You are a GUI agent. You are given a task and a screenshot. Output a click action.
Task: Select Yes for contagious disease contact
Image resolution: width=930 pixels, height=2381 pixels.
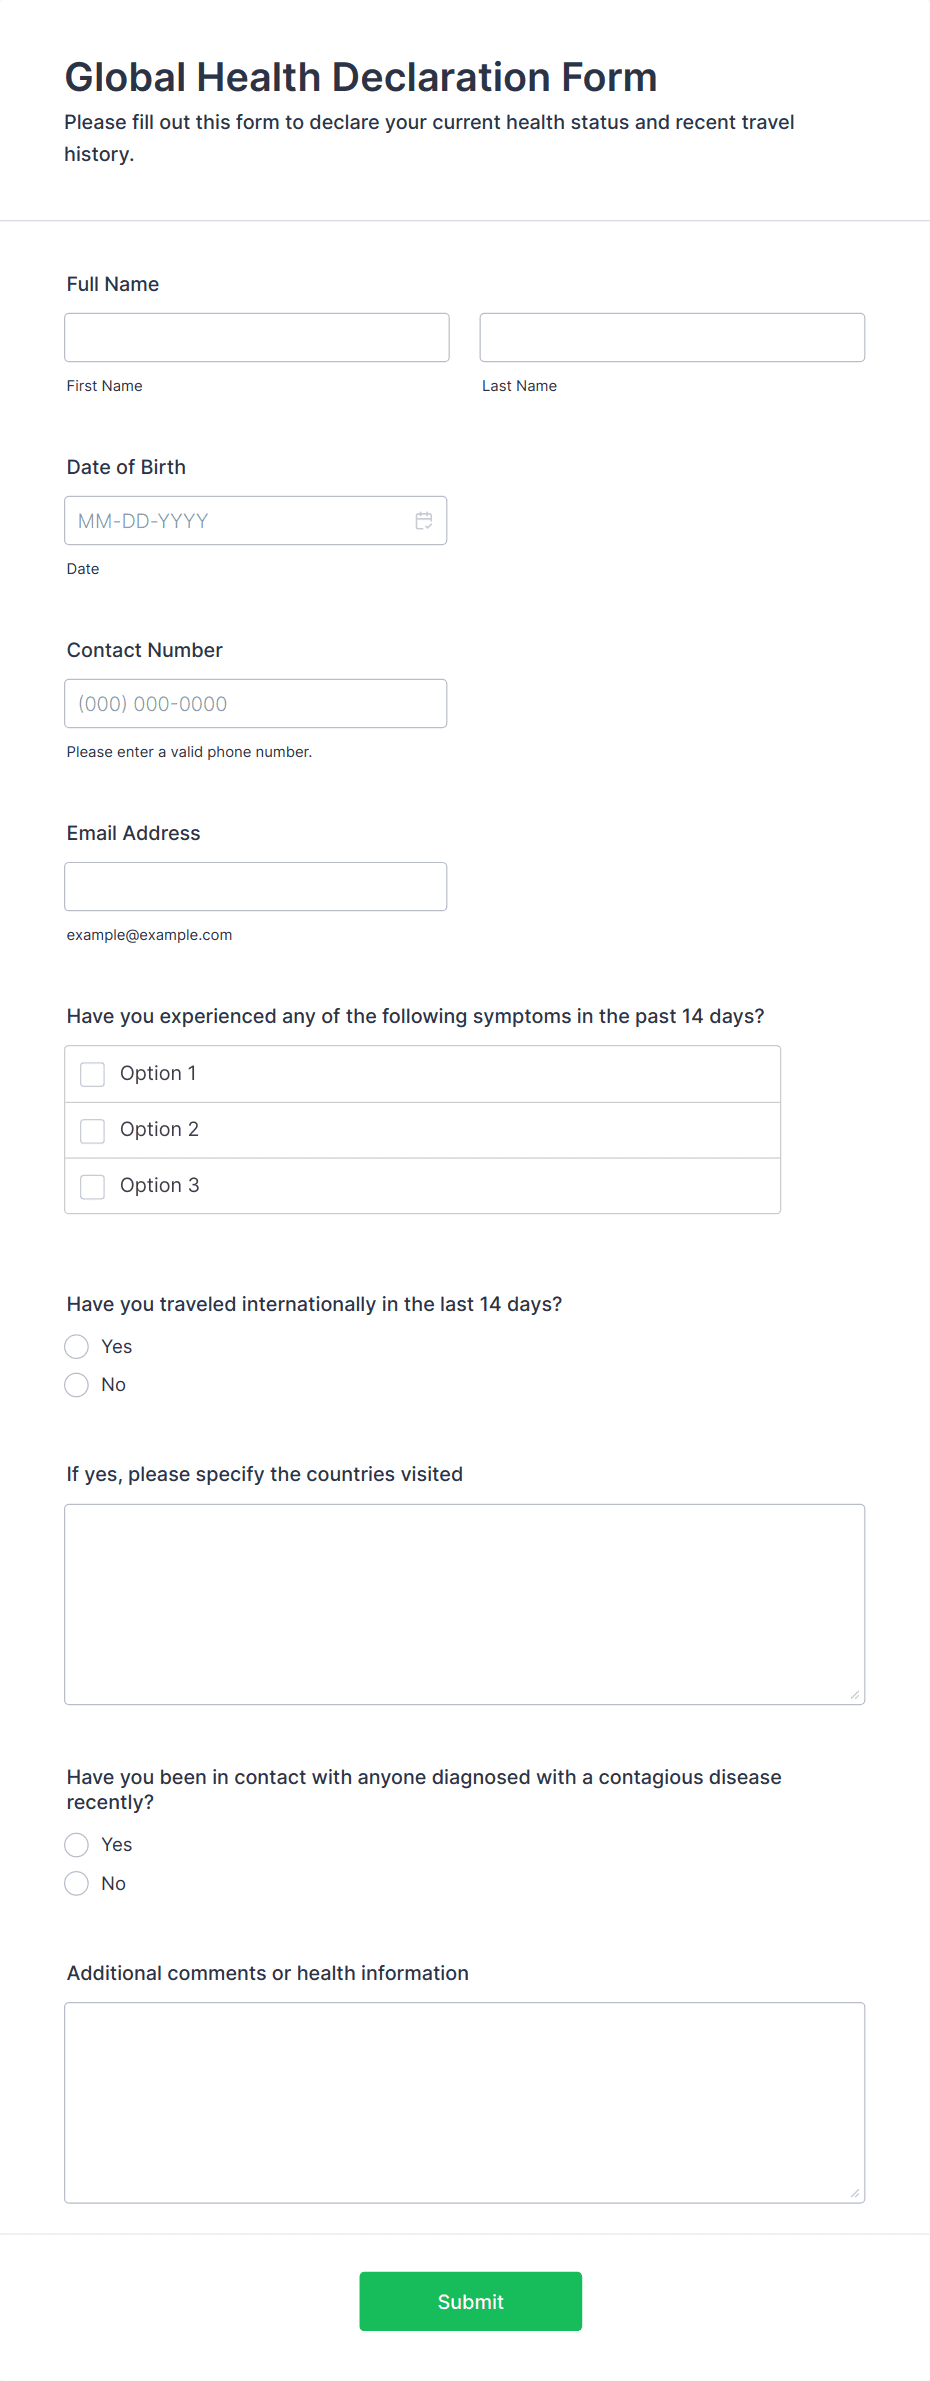(x=77, y=1845)
